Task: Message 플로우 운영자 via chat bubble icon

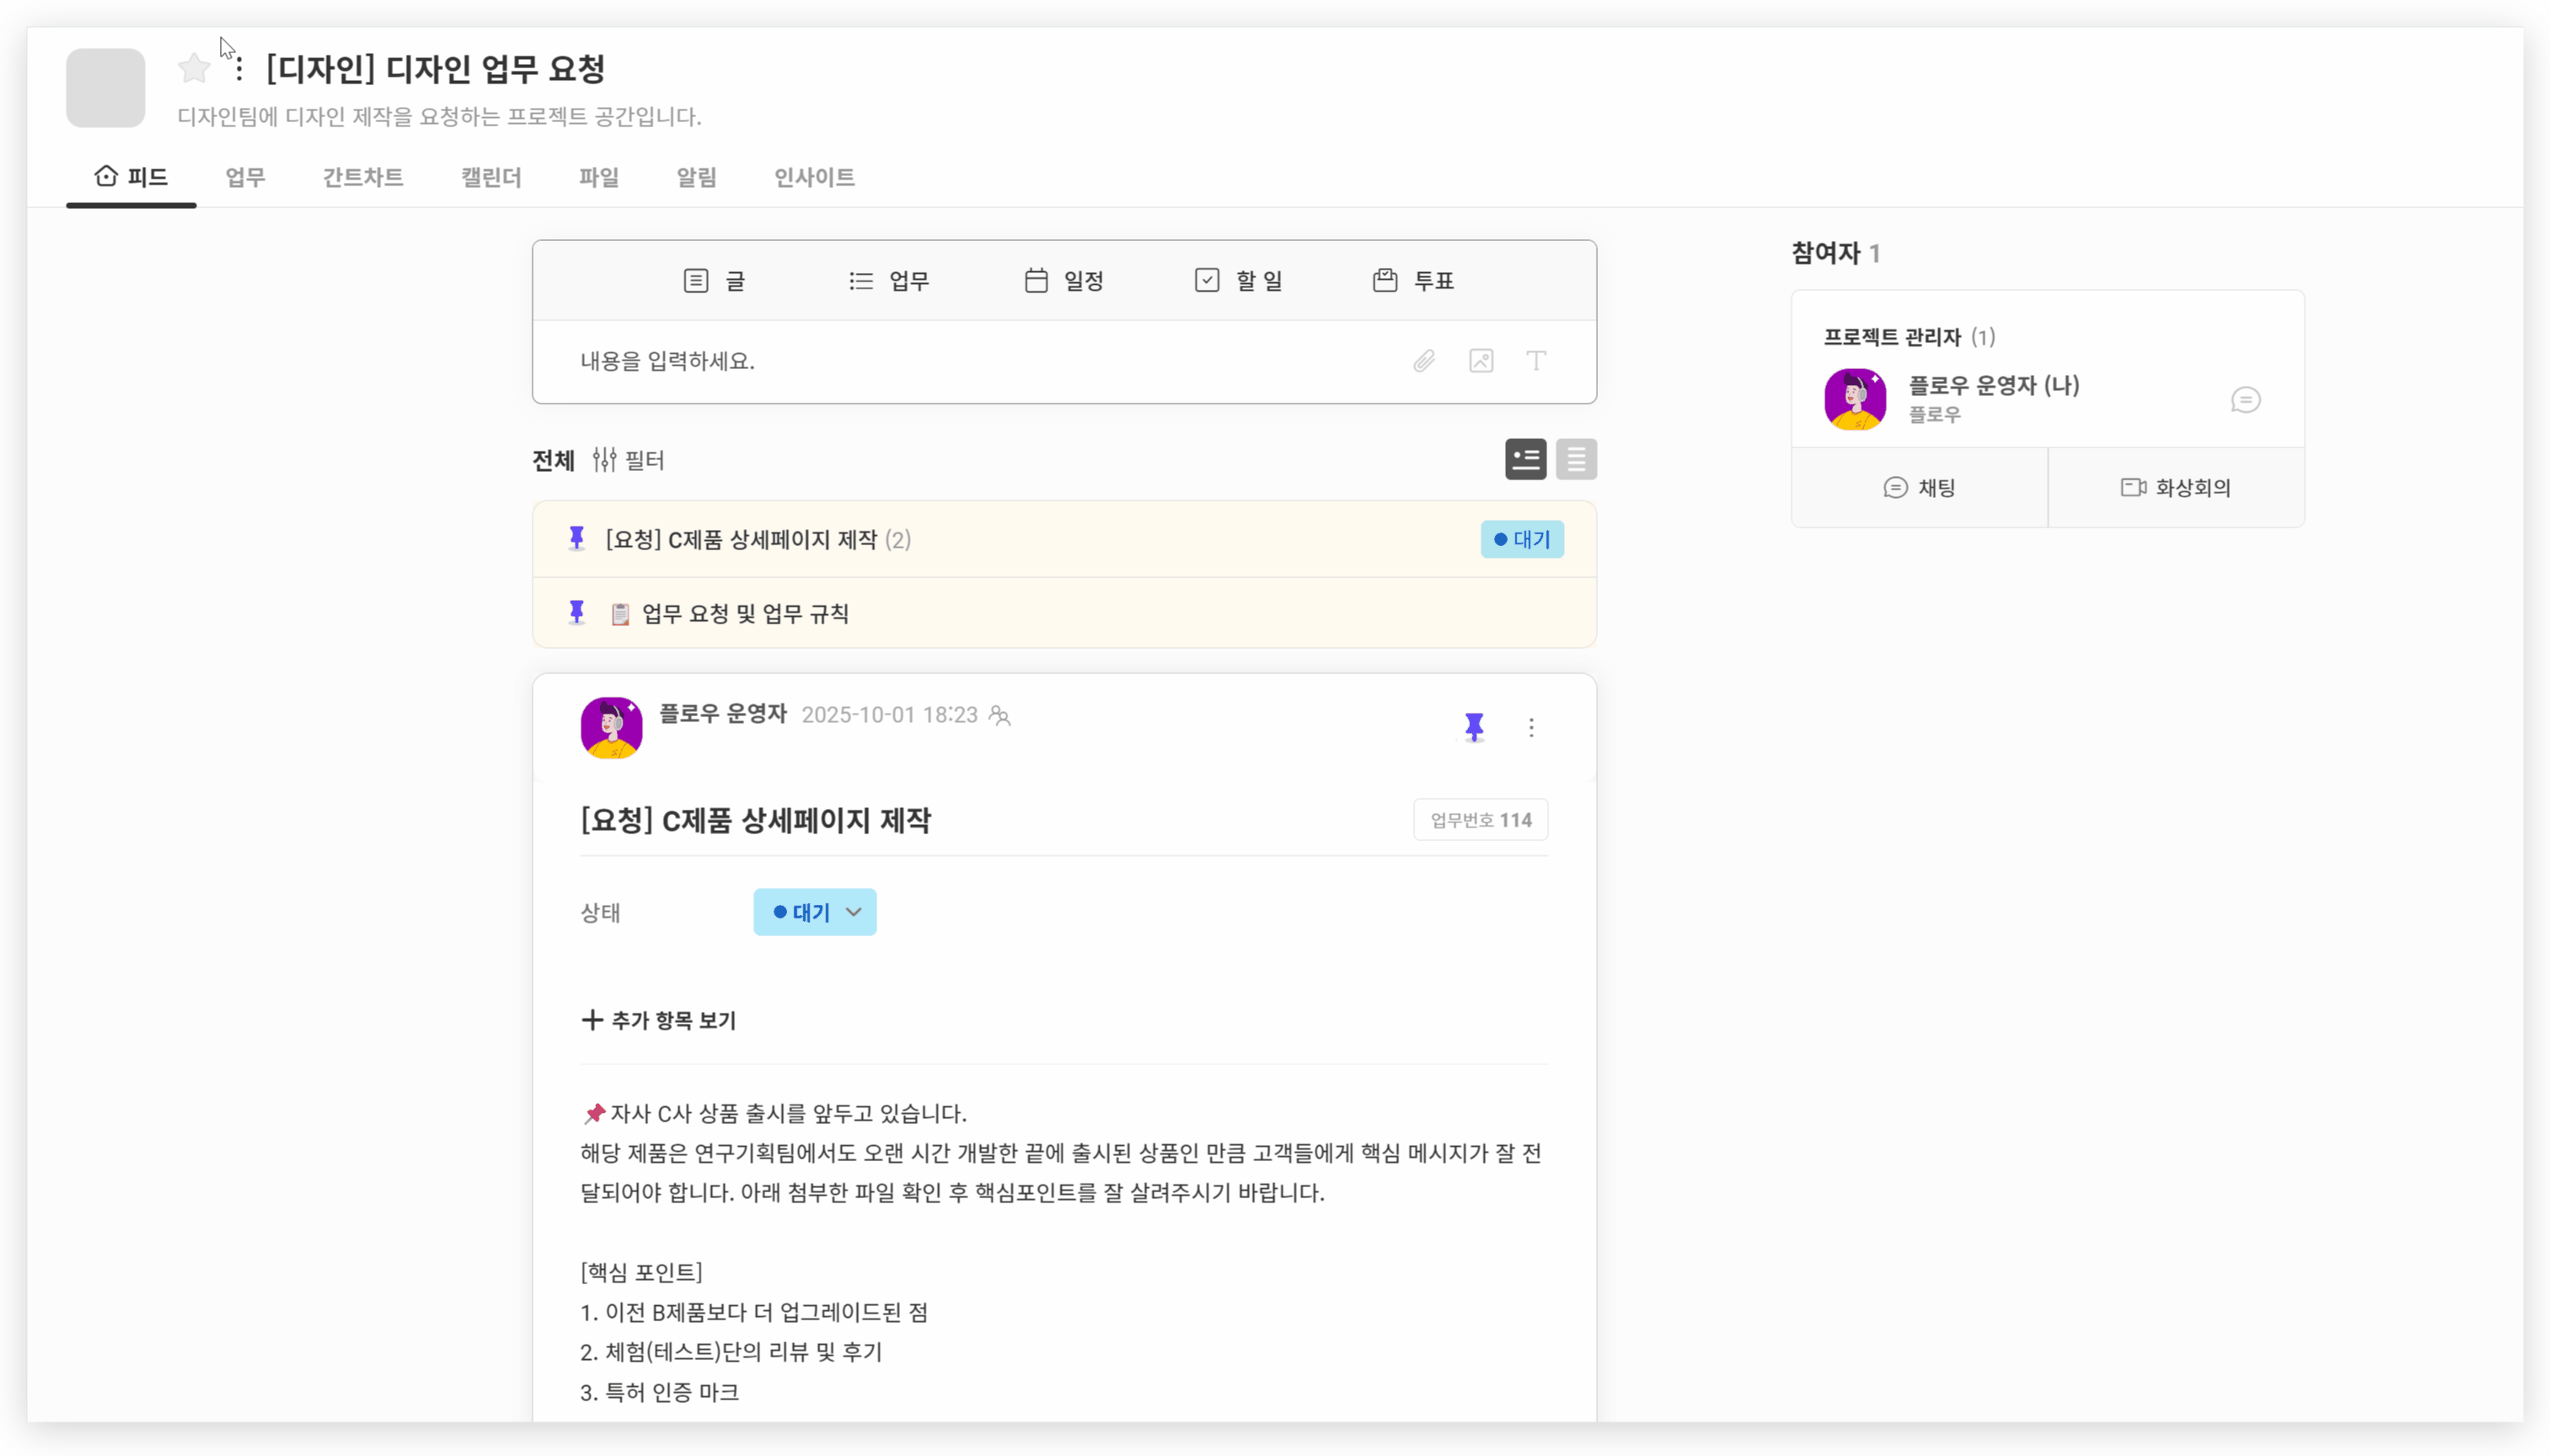Action: [2245, 400]
